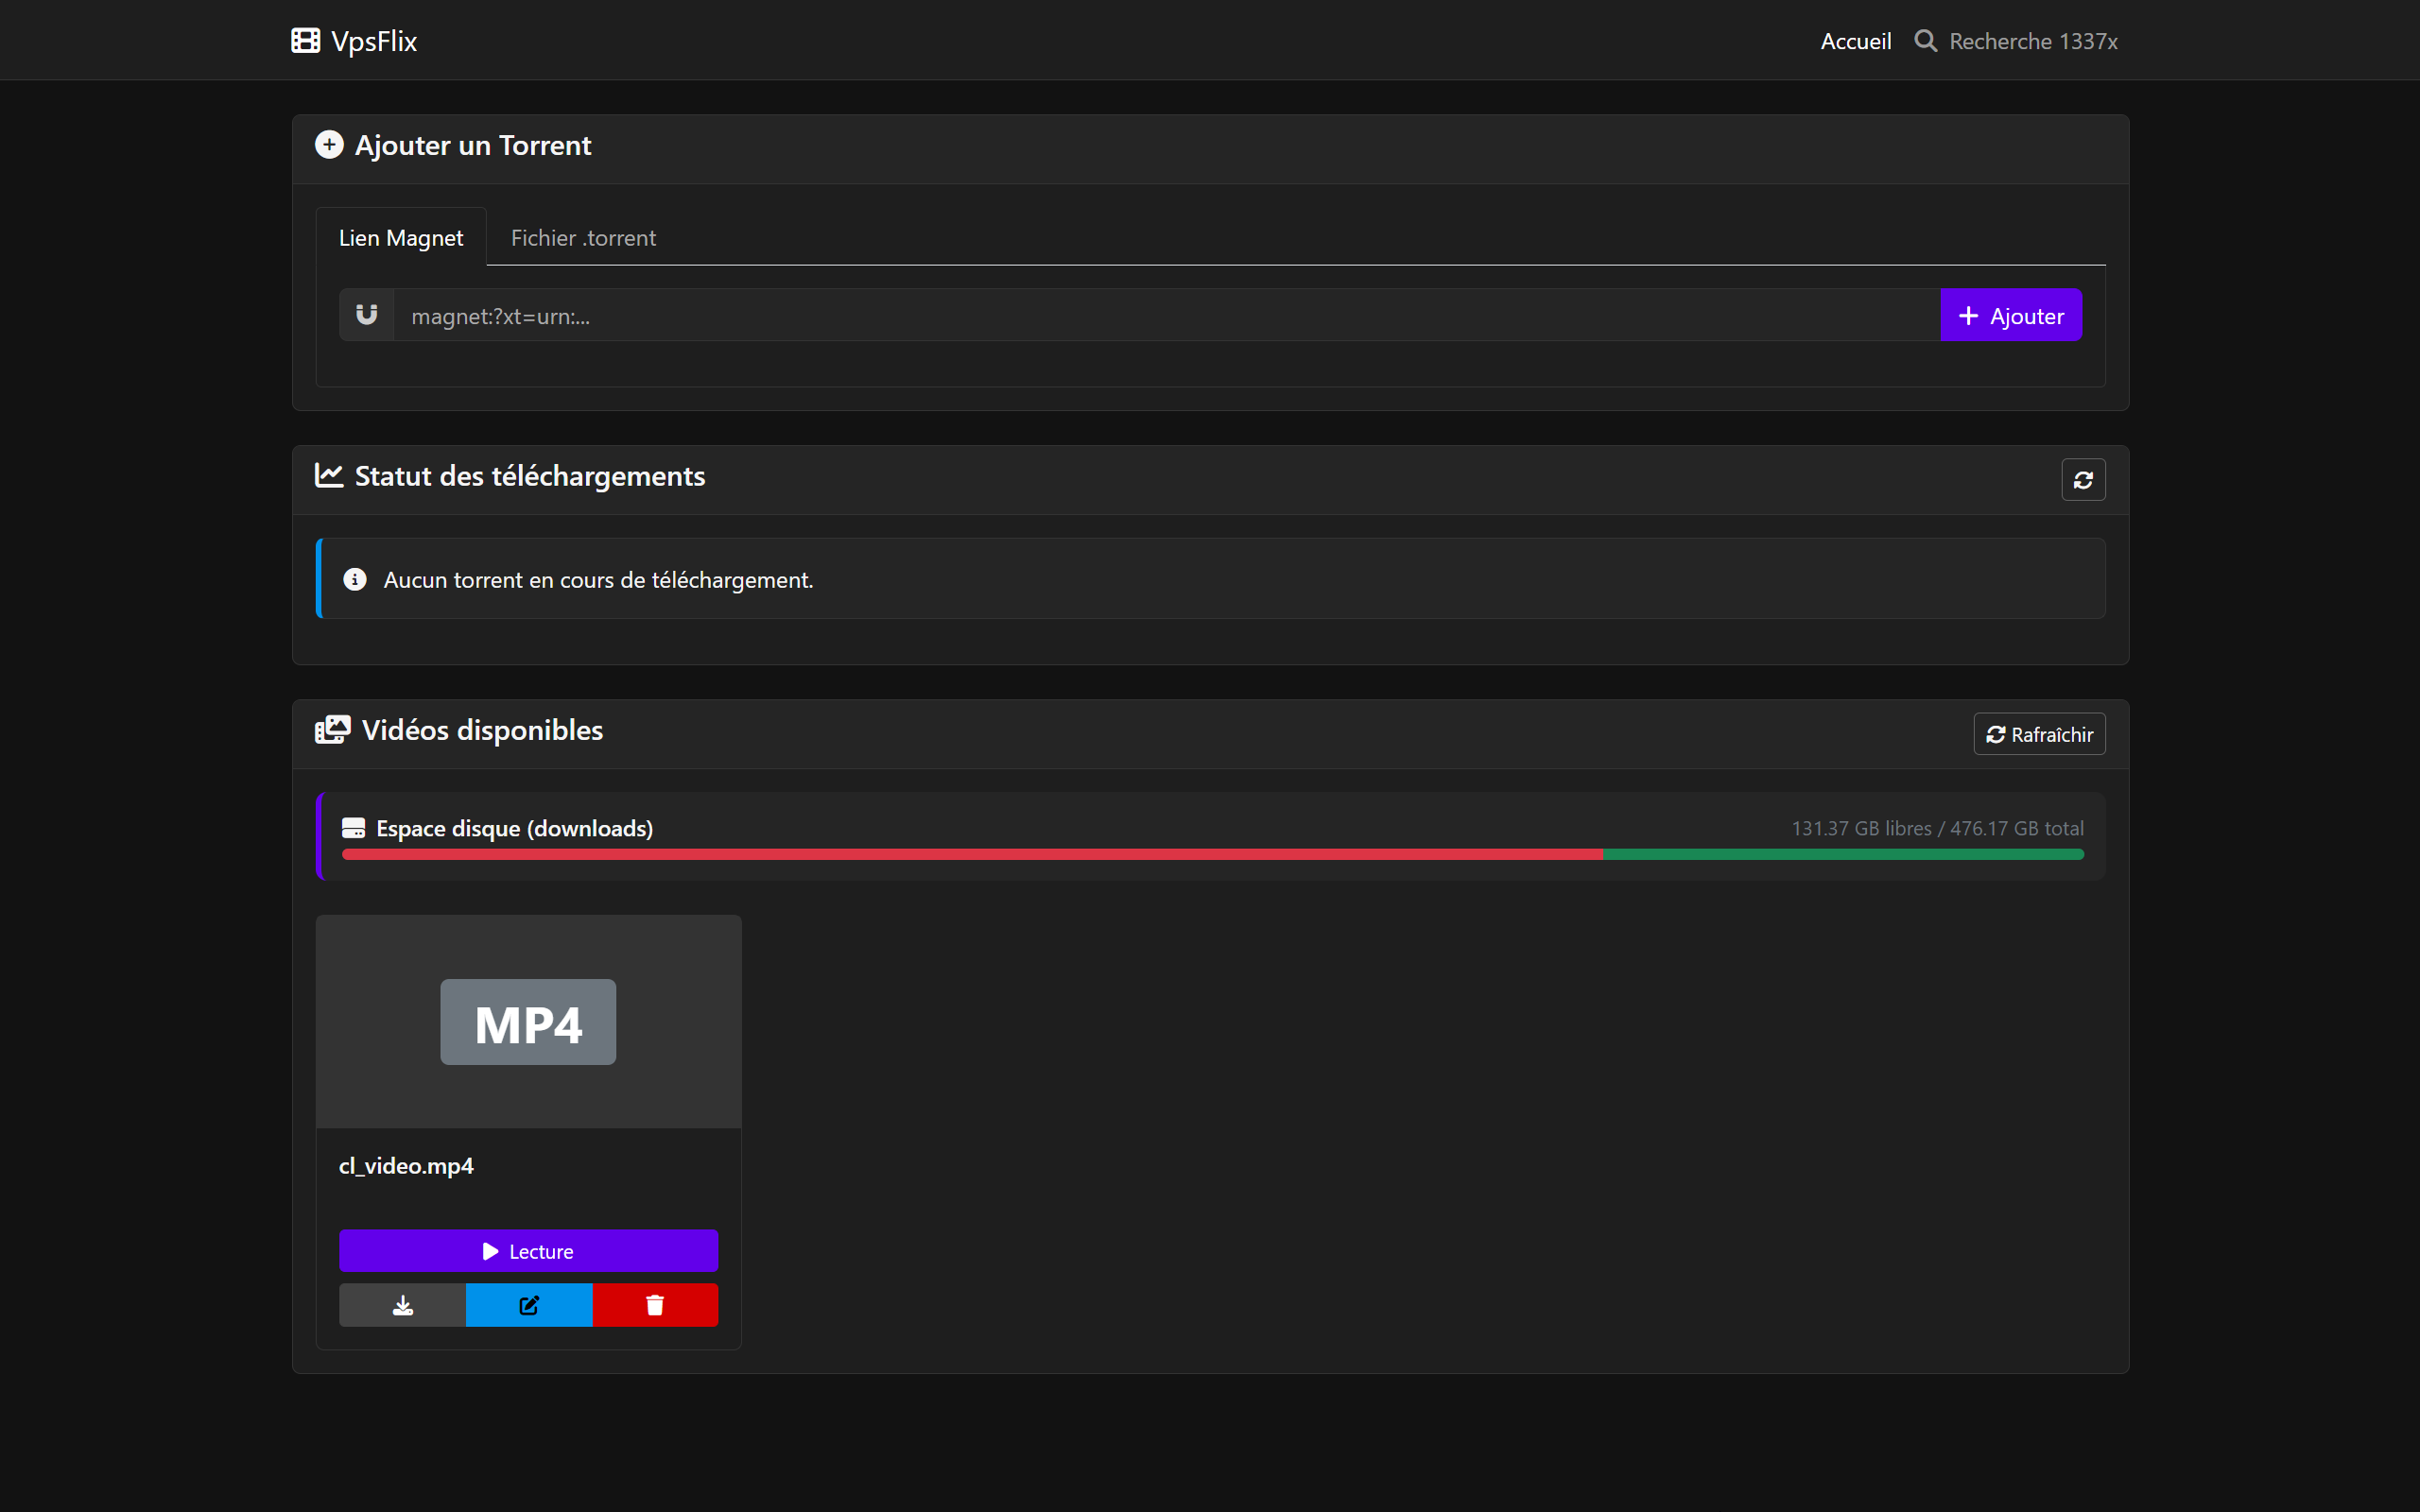Refresh the download status with the sync icon
This screenshot has width=2420, height=1512.
[x=2083, y=480]
